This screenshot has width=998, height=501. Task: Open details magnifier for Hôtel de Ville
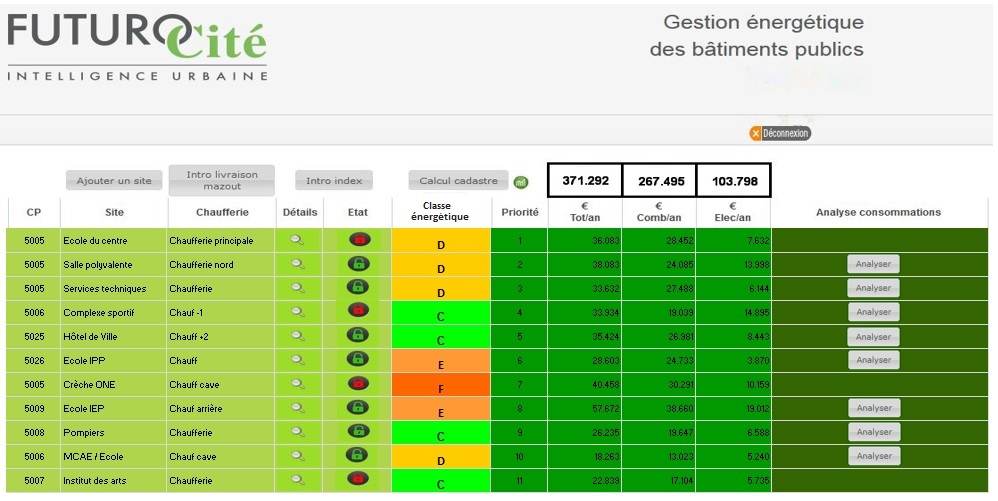(297, 336)
